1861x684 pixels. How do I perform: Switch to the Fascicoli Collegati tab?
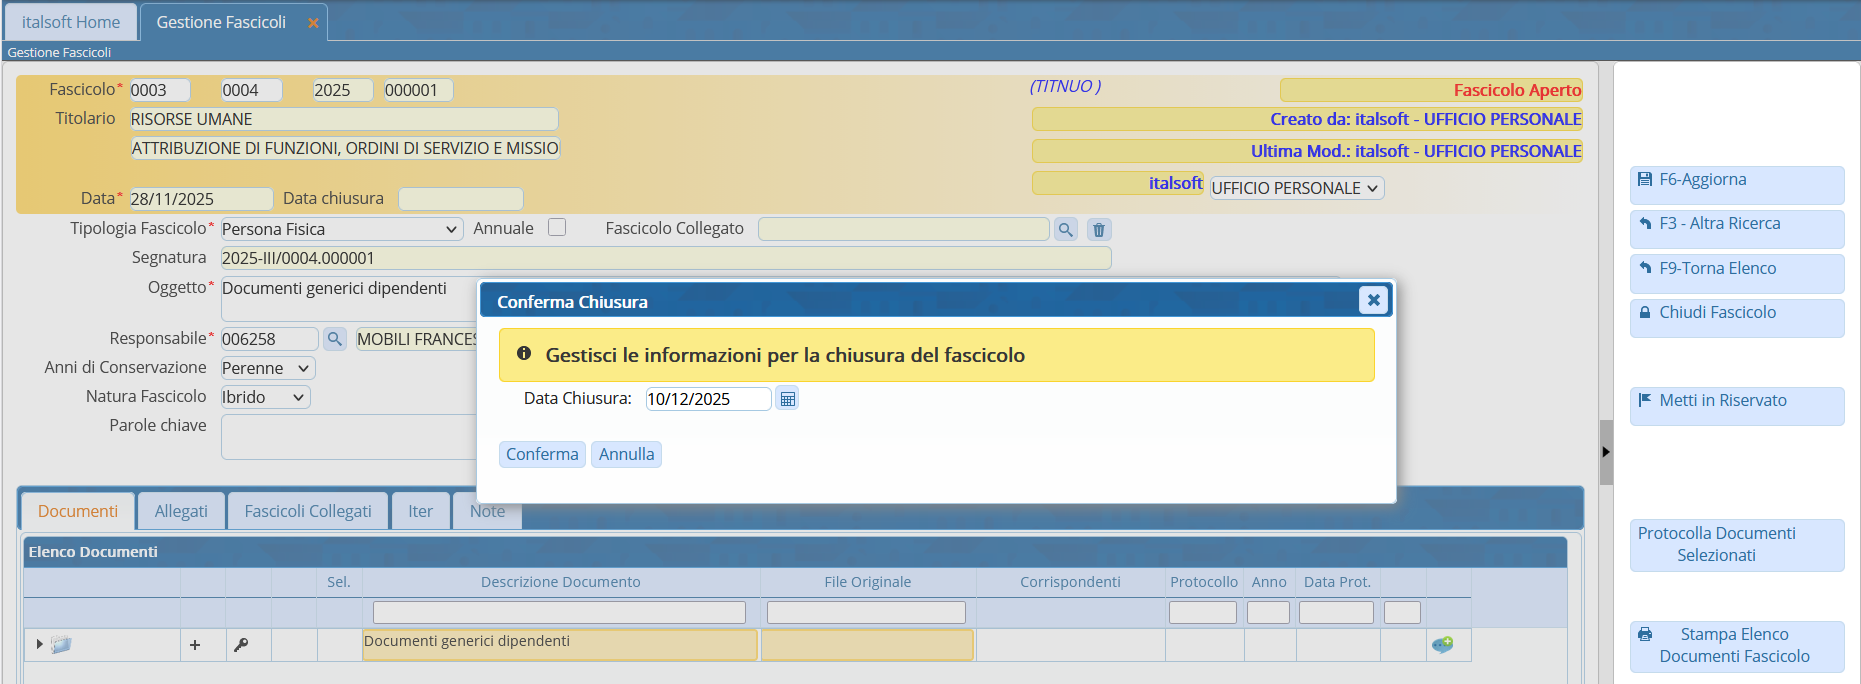[308, 511]
